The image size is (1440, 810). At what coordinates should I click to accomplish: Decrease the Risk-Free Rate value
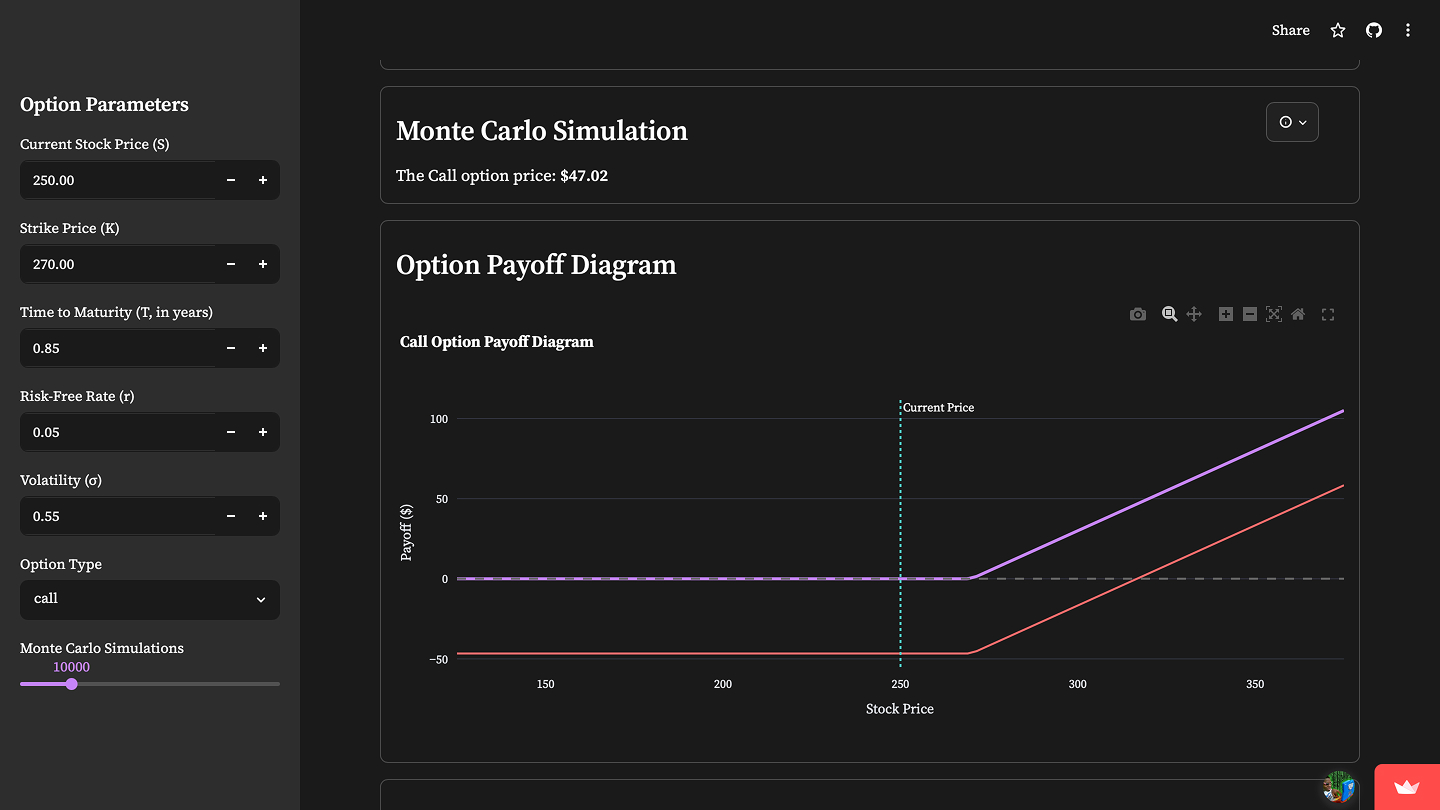tap(231, 432)
